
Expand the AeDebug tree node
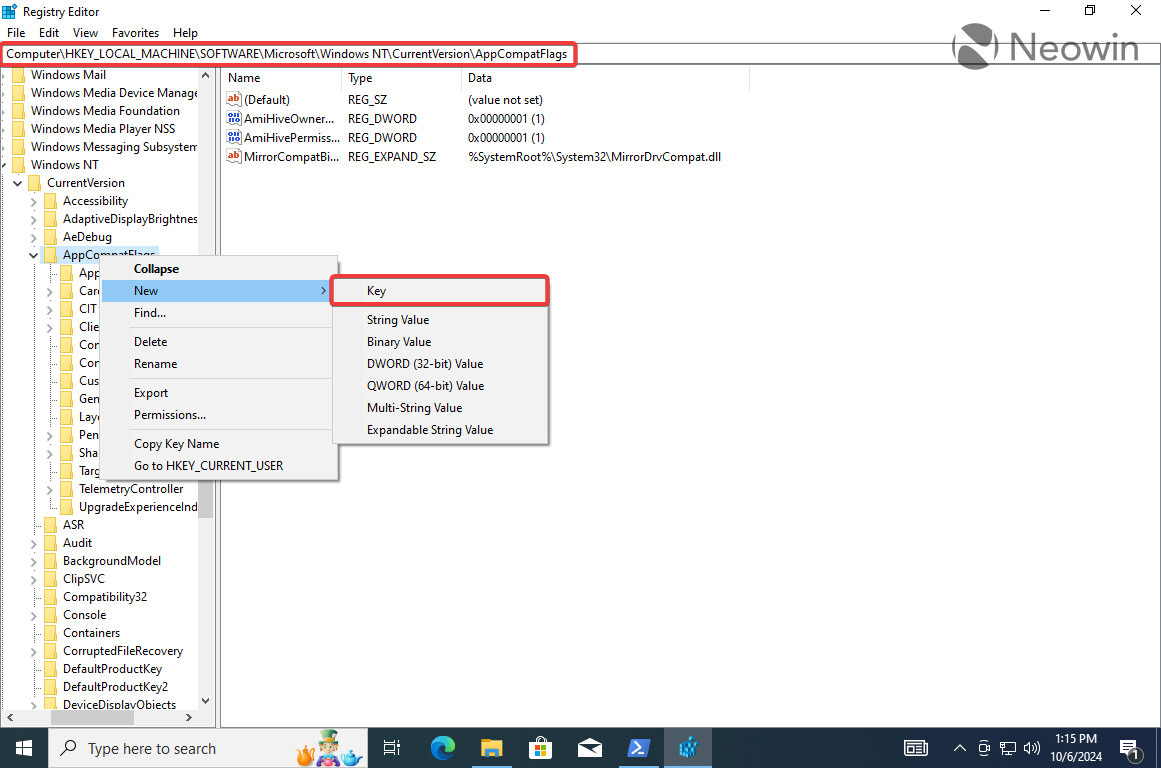point(33,237)
